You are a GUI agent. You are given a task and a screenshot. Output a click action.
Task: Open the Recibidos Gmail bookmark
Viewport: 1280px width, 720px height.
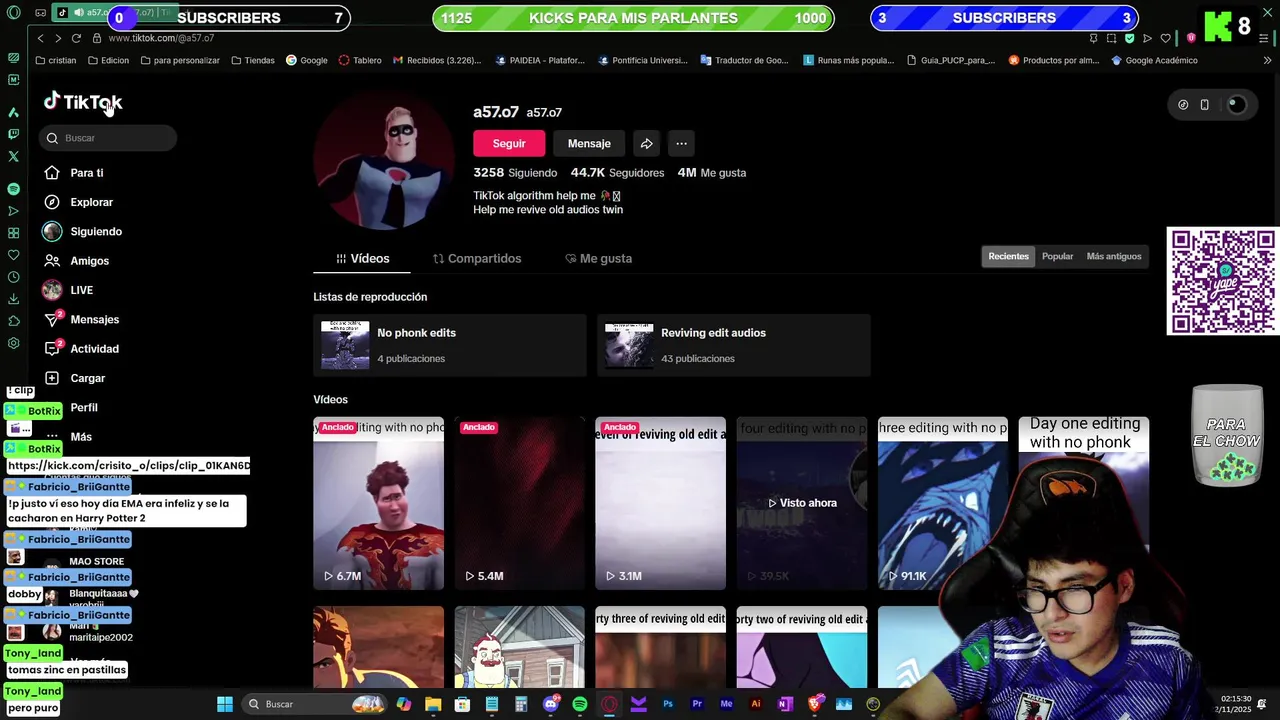(437, 60)
